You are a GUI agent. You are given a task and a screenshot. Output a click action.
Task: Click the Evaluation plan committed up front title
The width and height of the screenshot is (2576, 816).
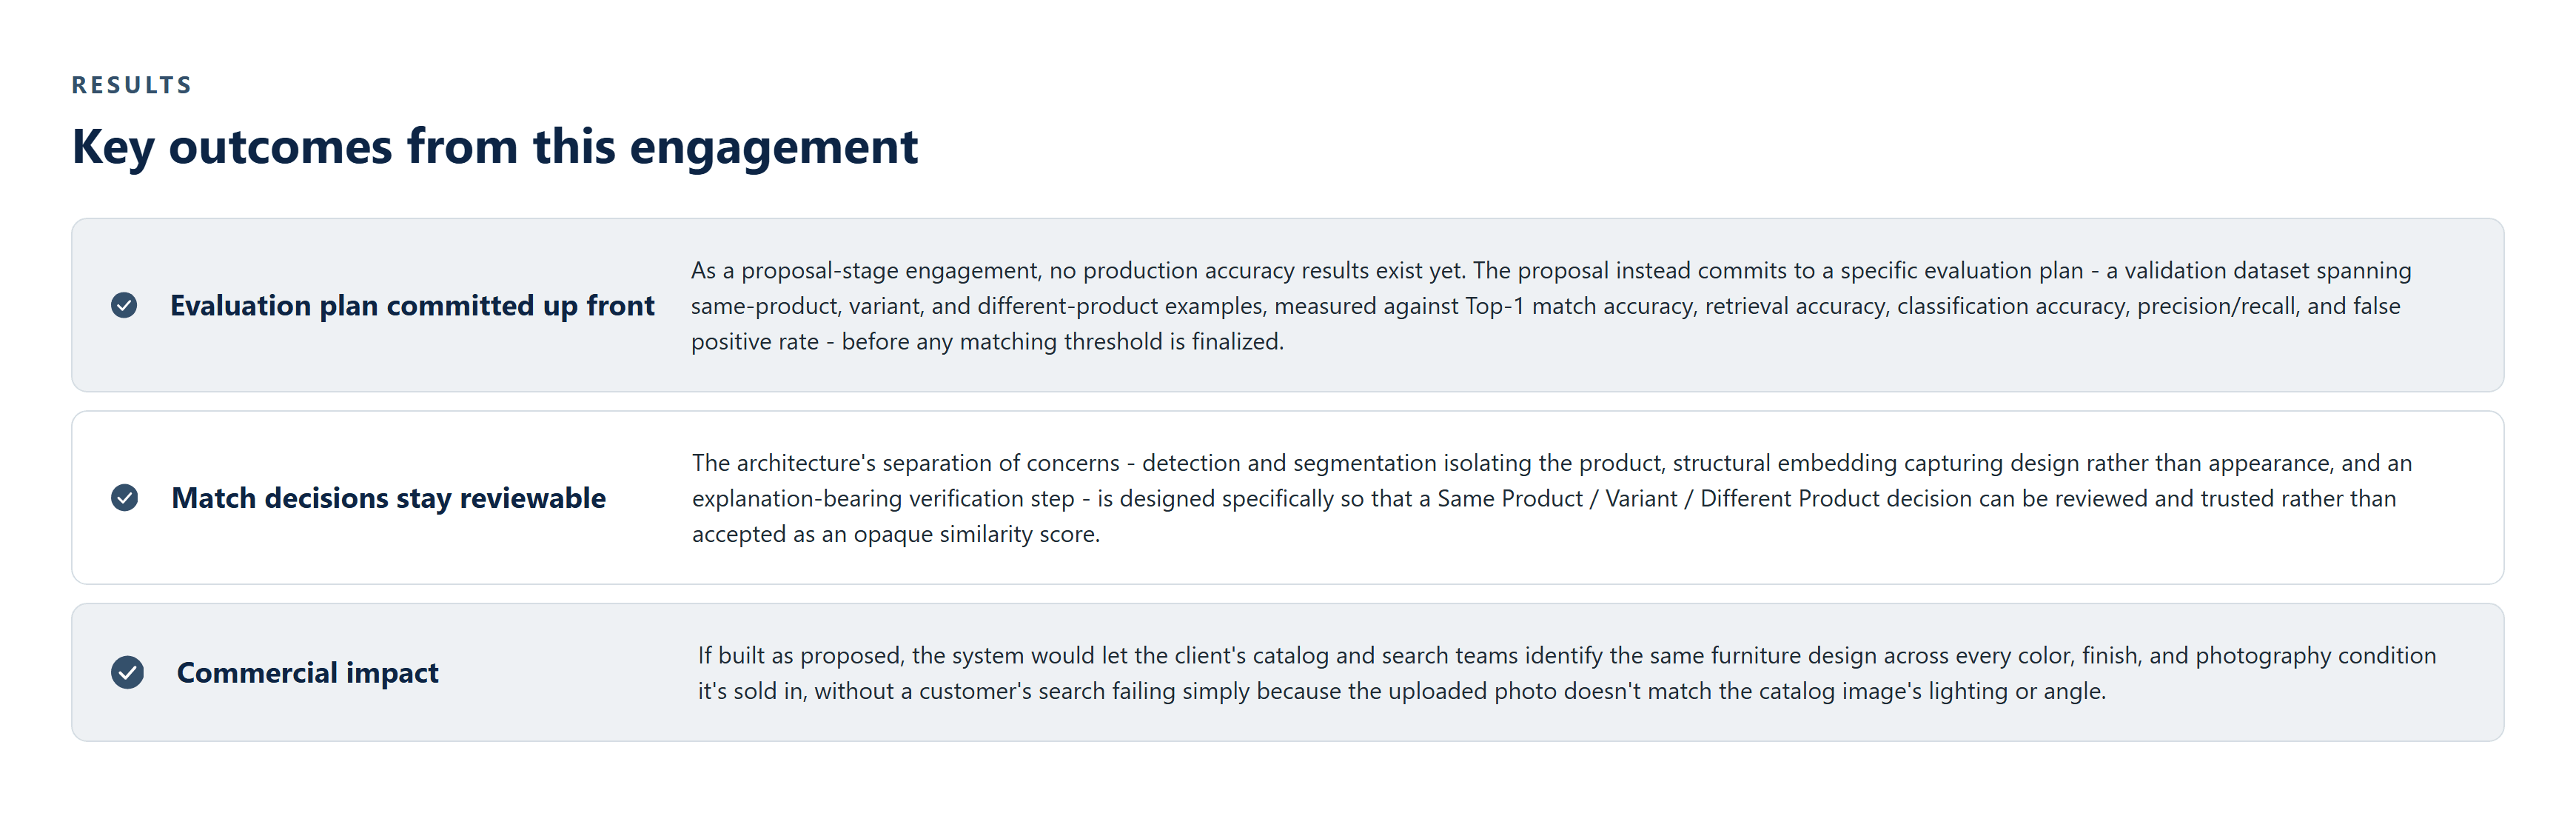pyautogui.click(x=412, y=306)
